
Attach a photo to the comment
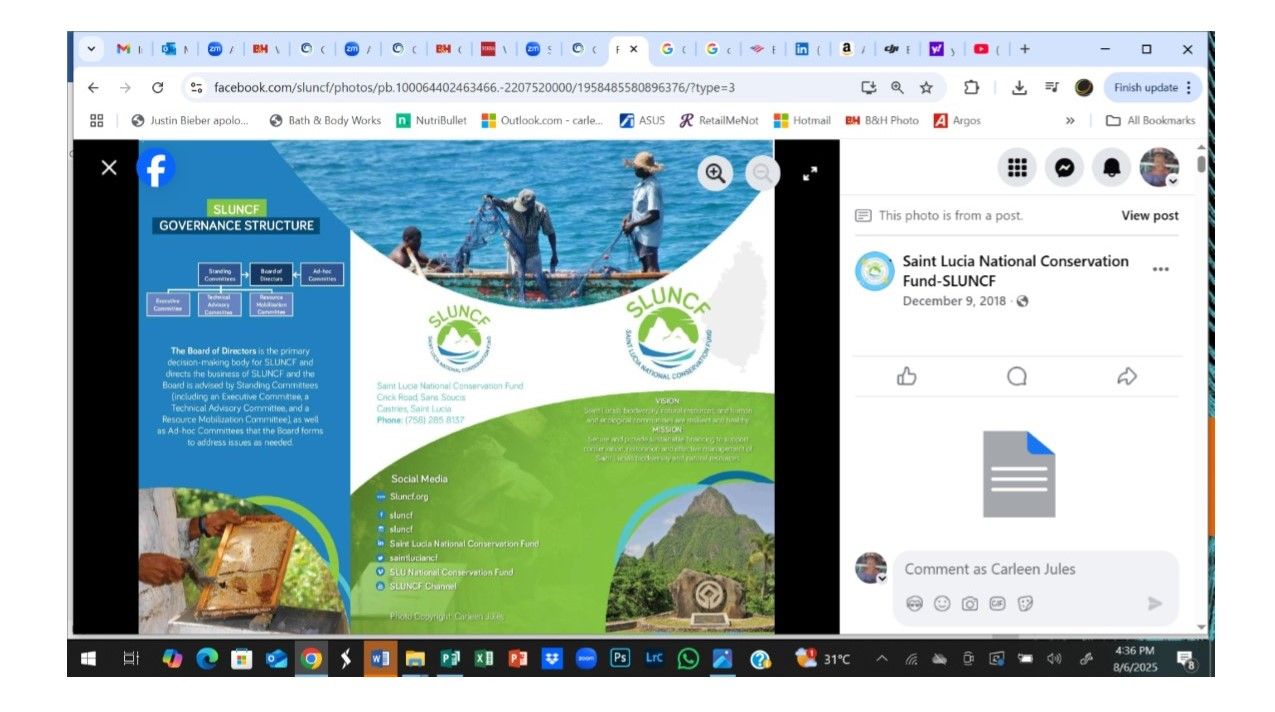[x=969, y=603]
